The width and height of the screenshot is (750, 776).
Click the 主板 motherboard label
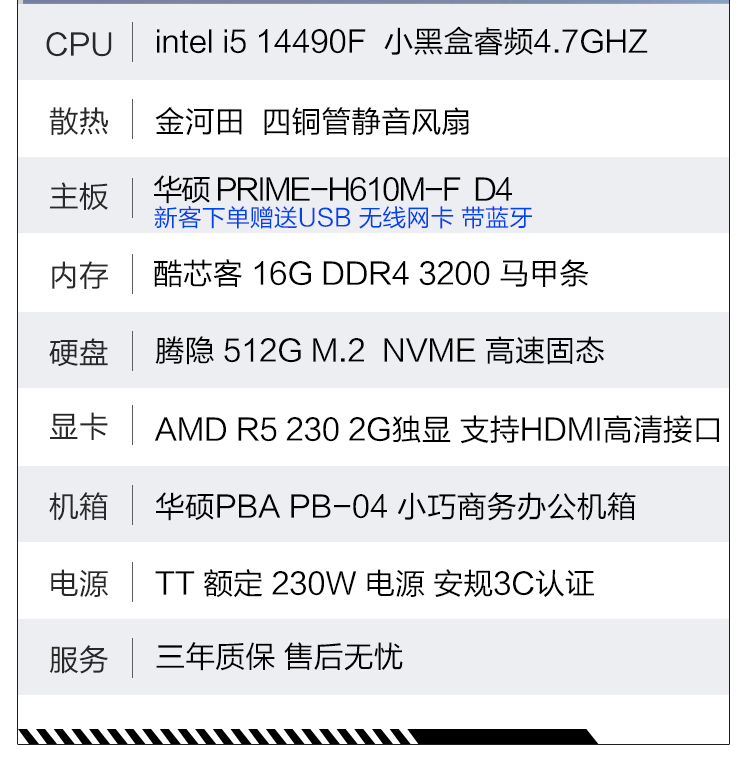click(x=79, y=196)
